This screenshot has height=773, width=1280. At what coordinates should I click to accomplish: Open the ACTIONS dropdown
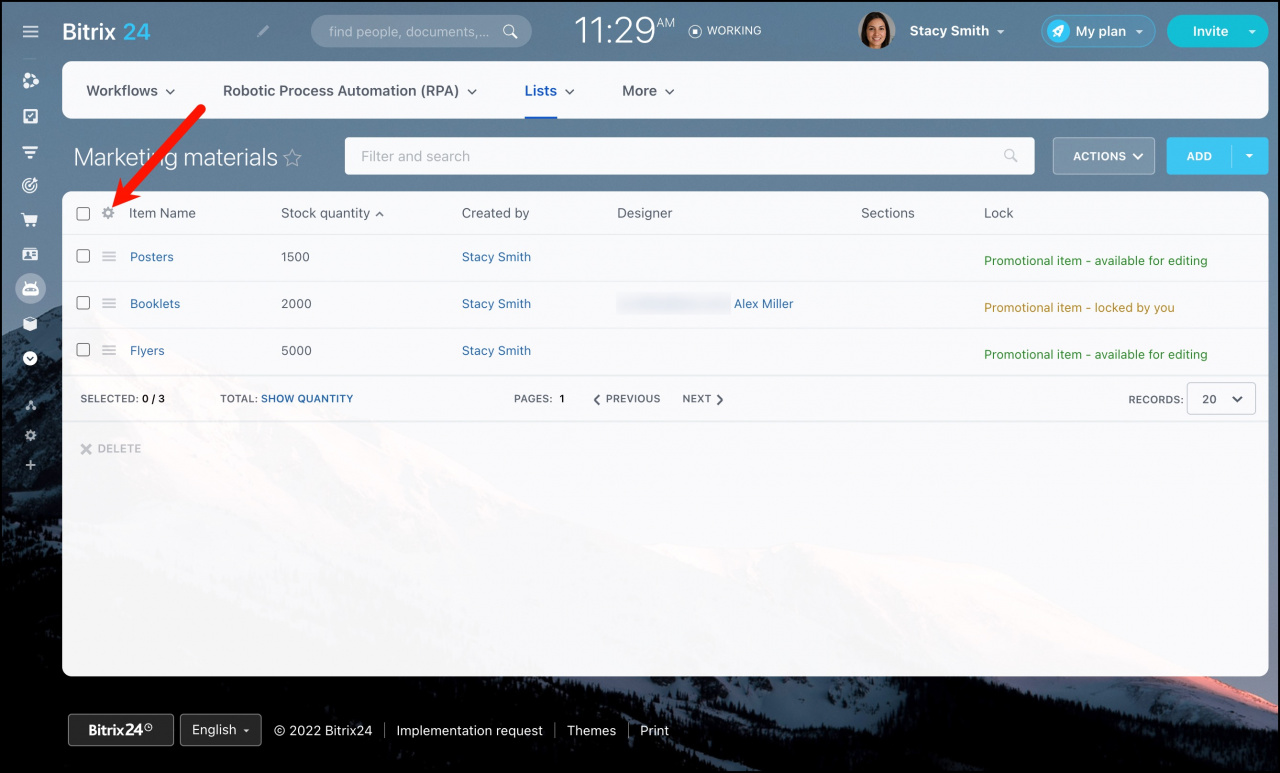tap(1104, 156)
